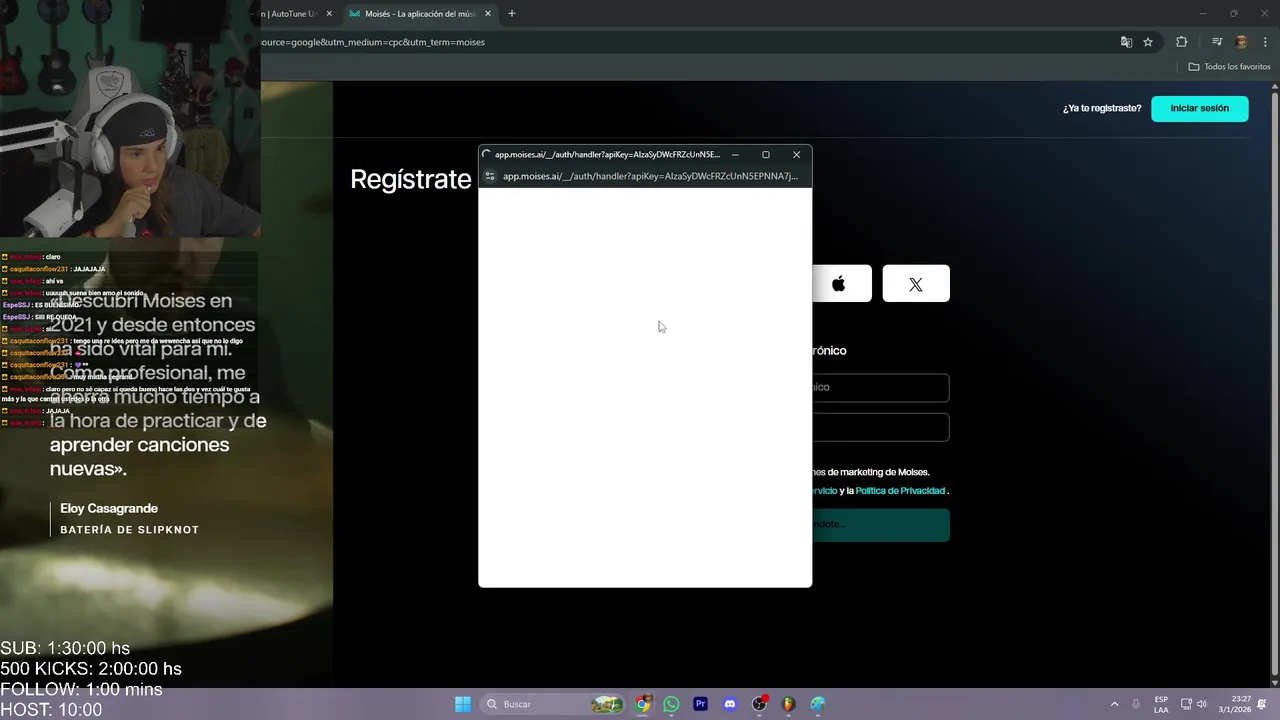Click the microphone tray icon
Image resolution: width=1280 pixels, height=720 pixels.
(x=1136, y=704)
